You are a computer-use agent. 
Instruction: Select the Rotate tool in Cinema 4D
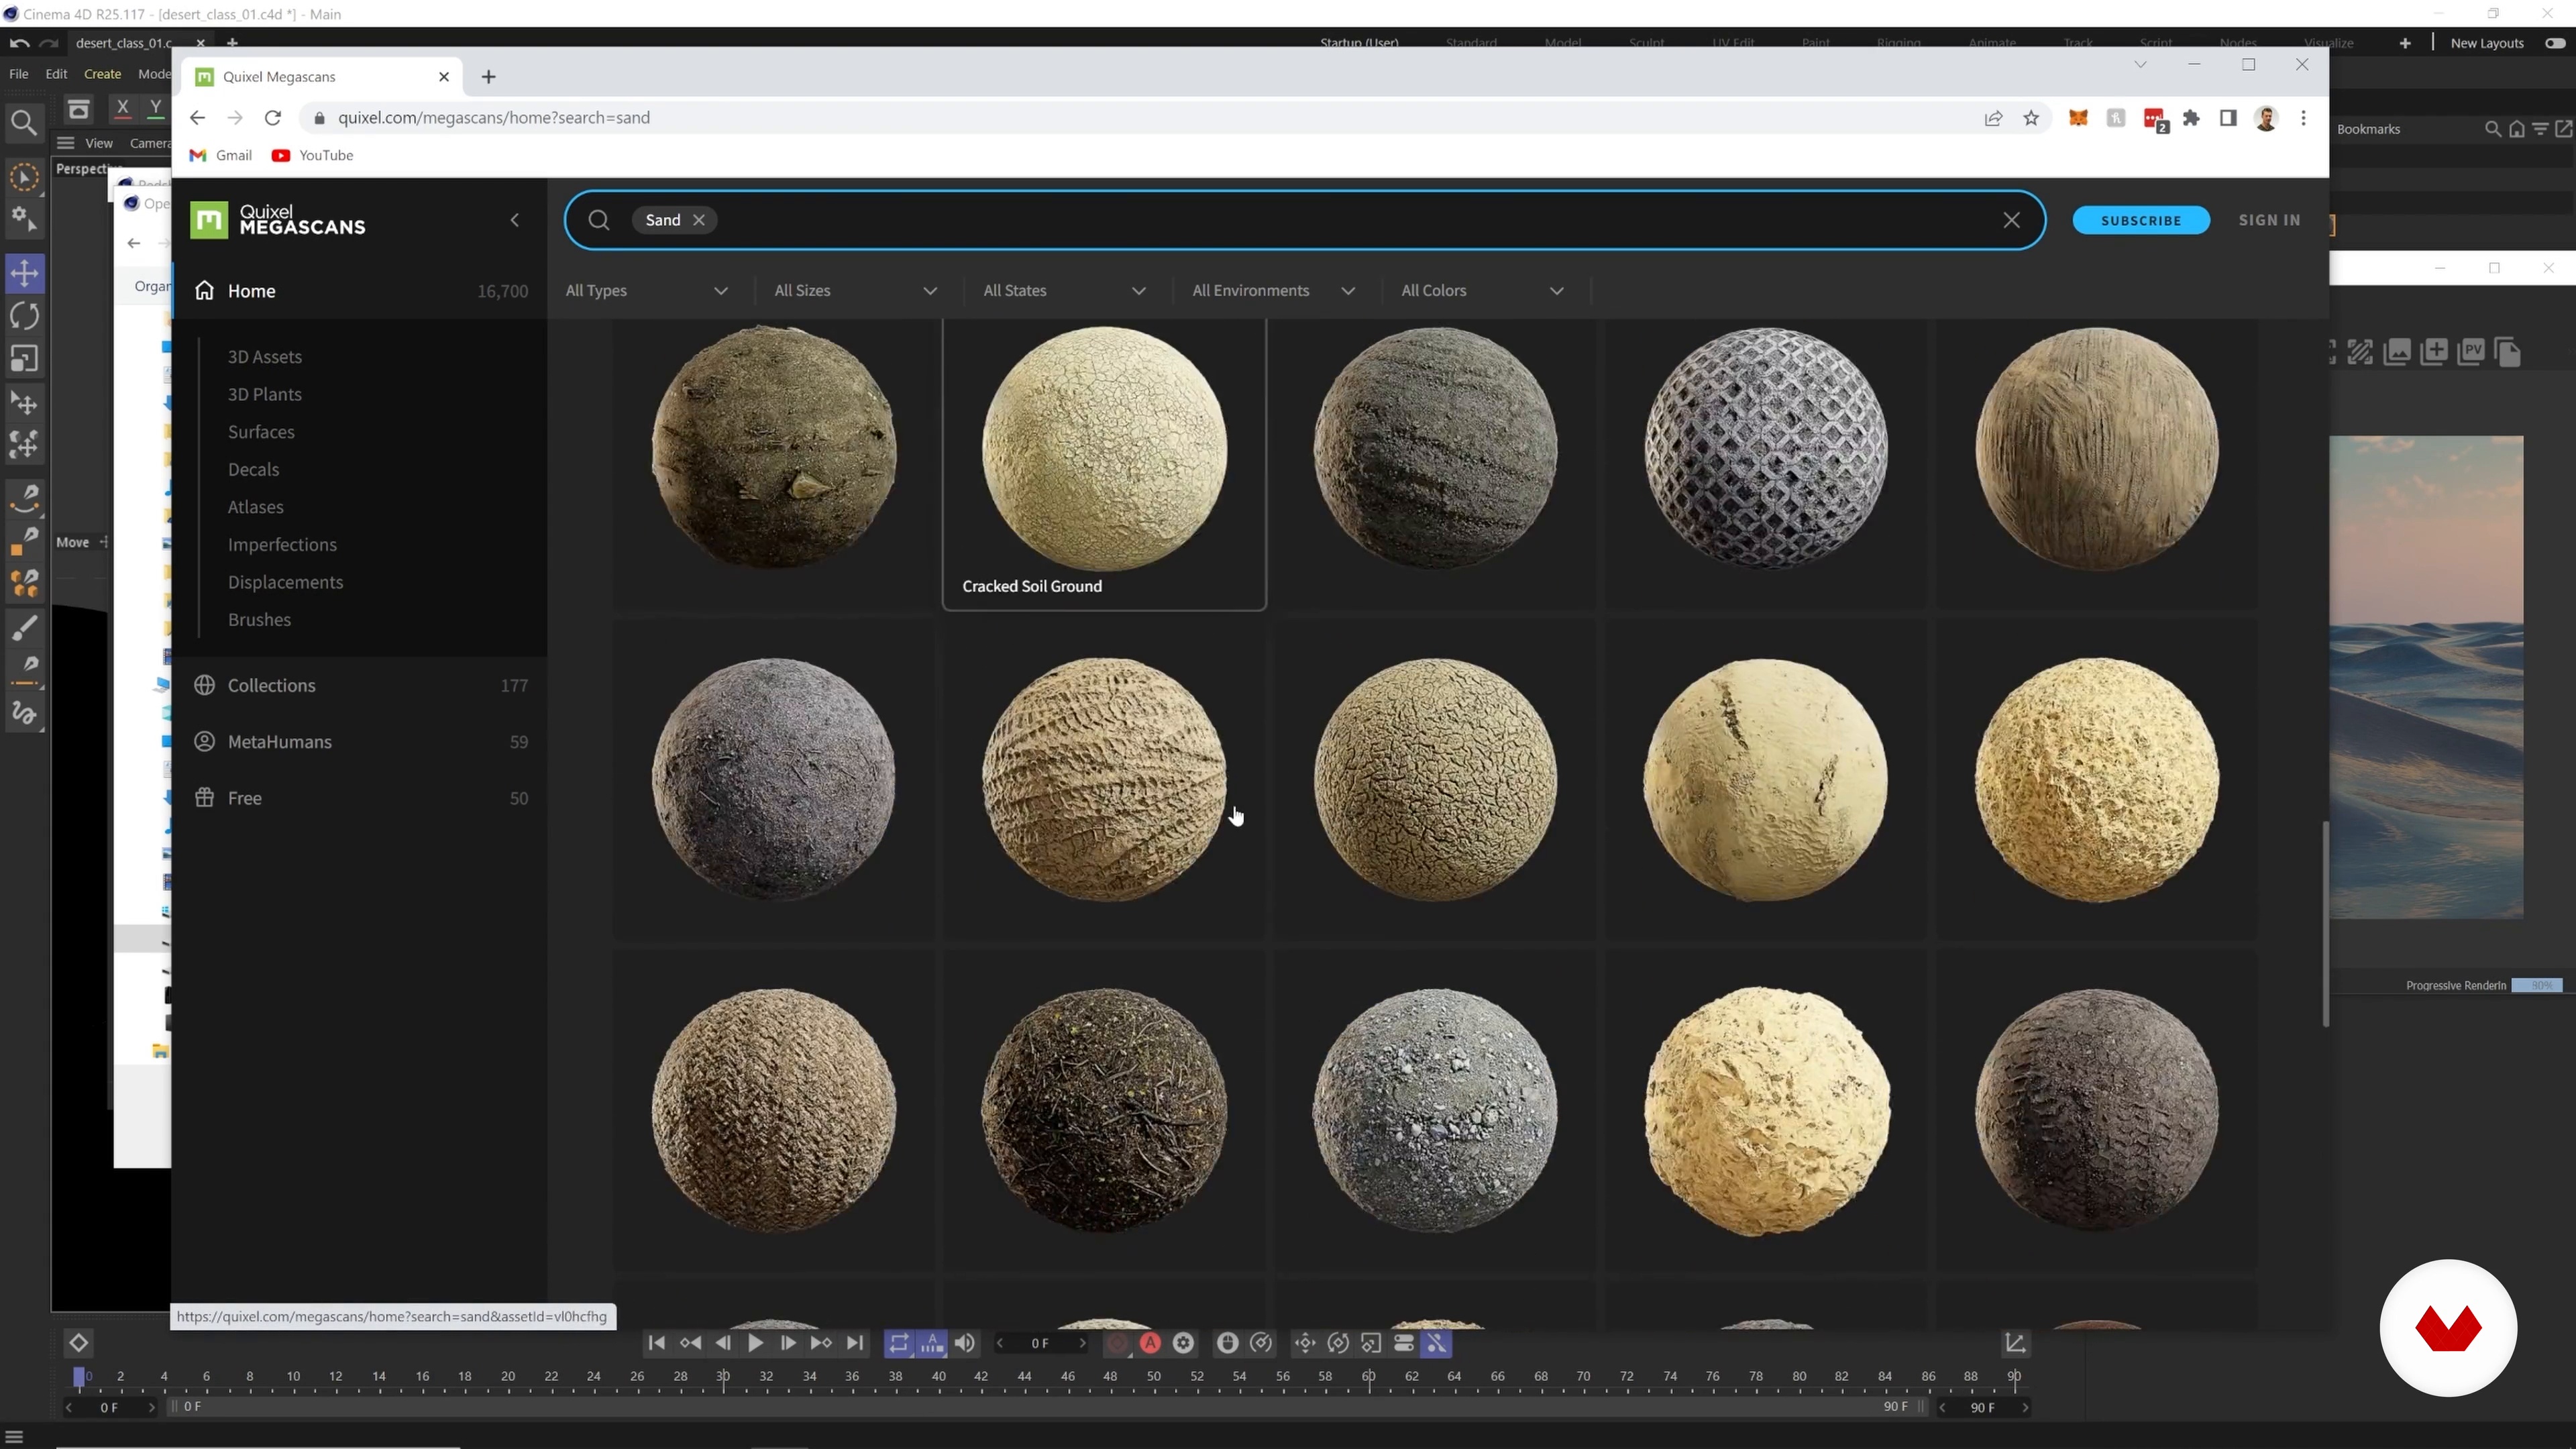point(24,316)
